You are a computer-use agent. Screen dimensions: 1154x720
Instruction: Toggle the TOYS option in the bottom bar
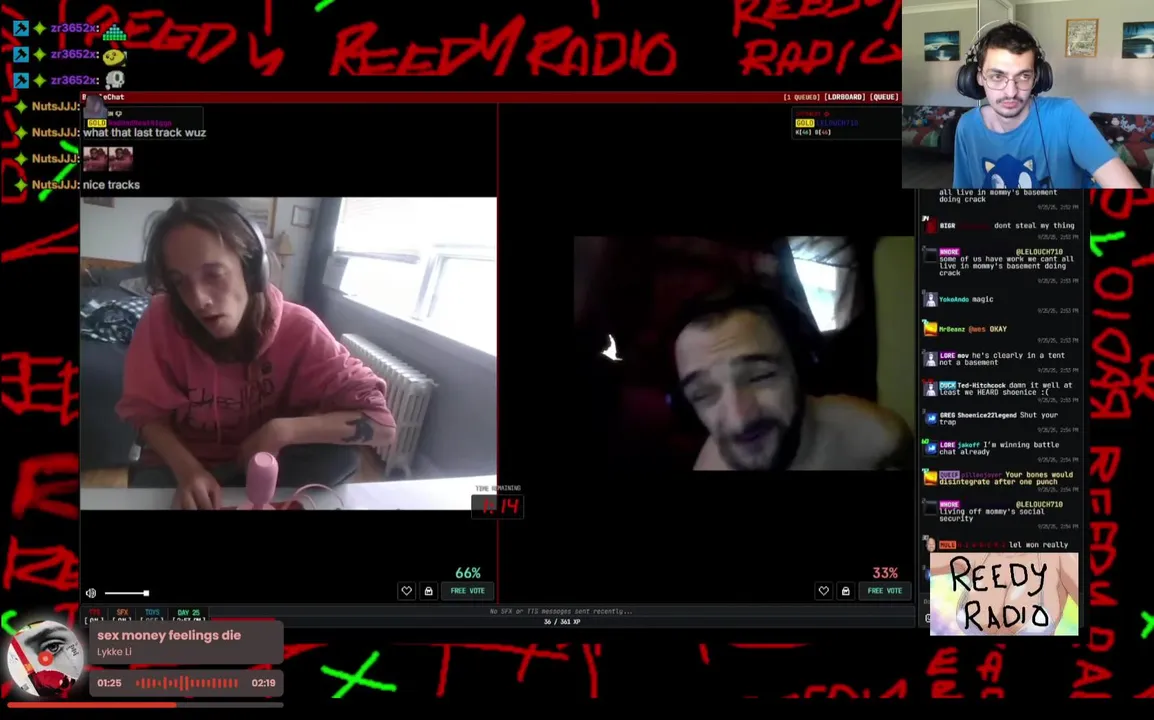click(152, 615)
